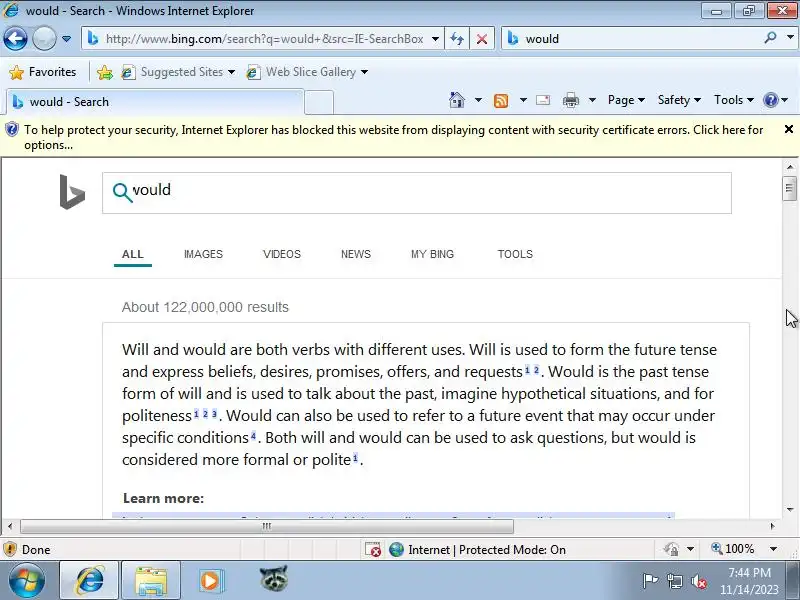This screenshot has height=600, width=800.
Task: Click the 100% zoom level button
Action: click(x=733, y=549)
